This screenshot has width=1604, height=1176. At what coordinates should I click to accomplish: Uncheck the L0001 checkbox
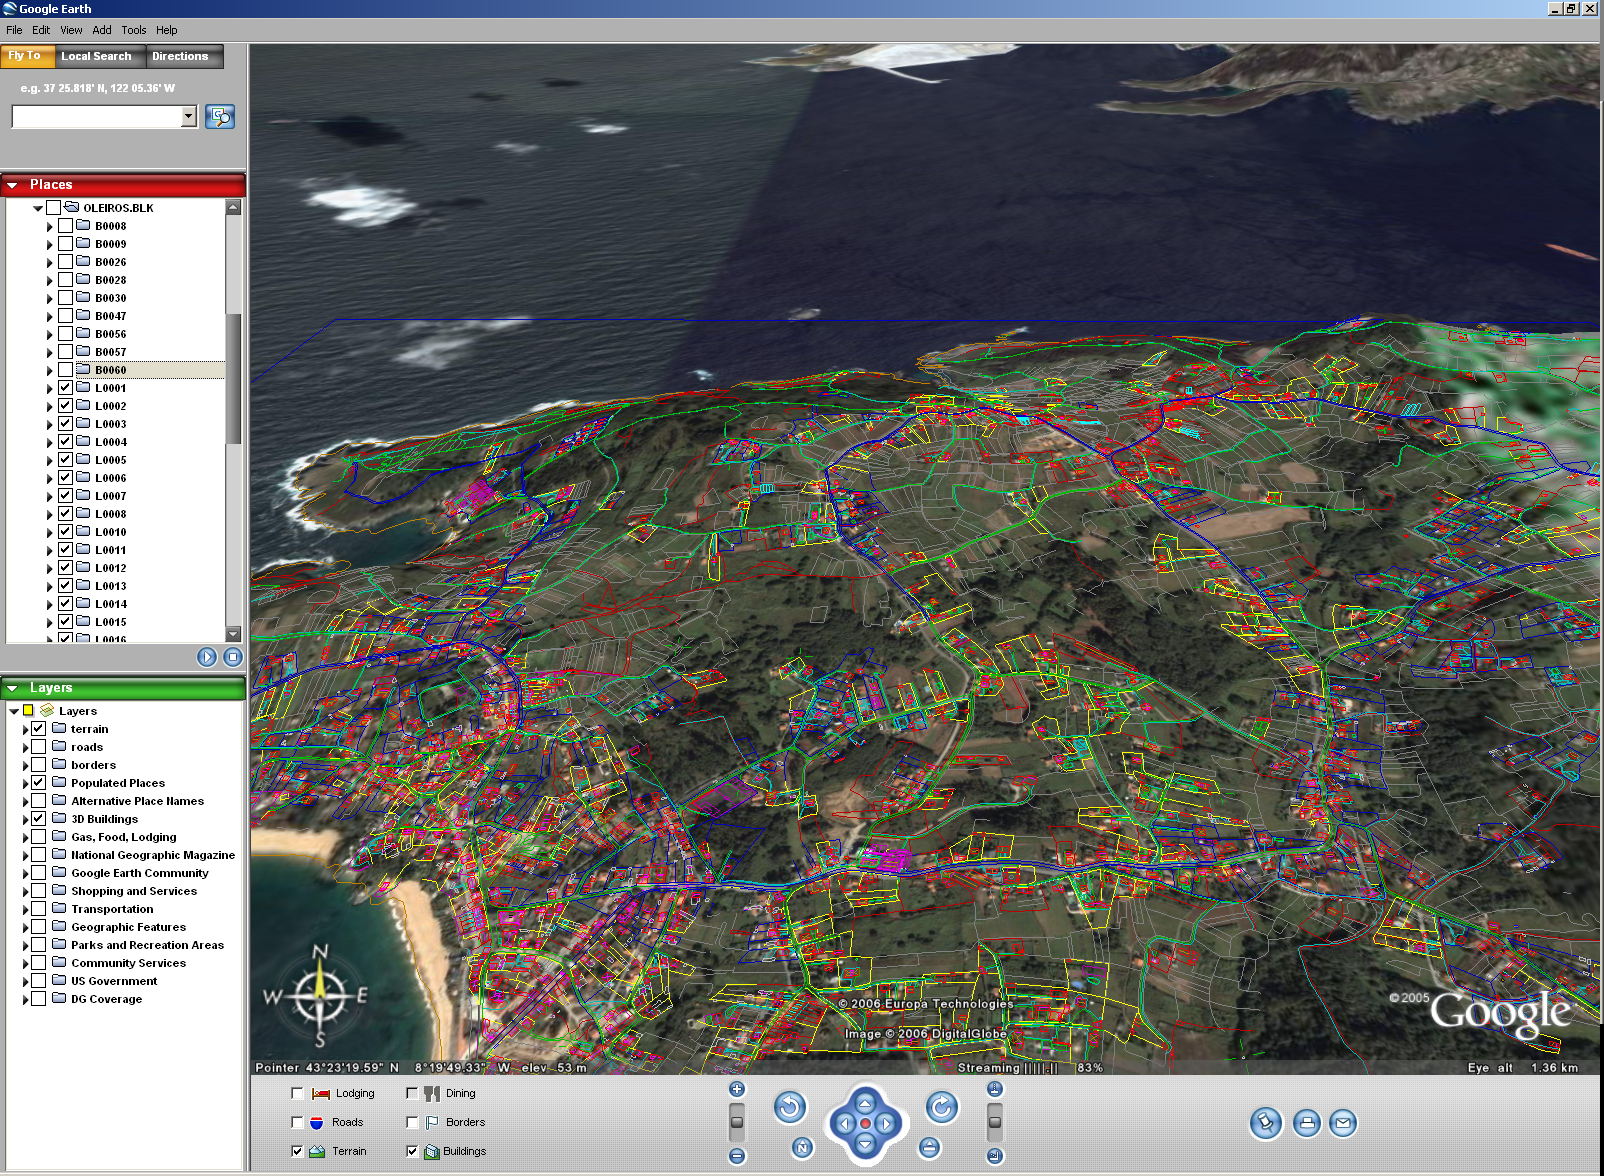65,388
